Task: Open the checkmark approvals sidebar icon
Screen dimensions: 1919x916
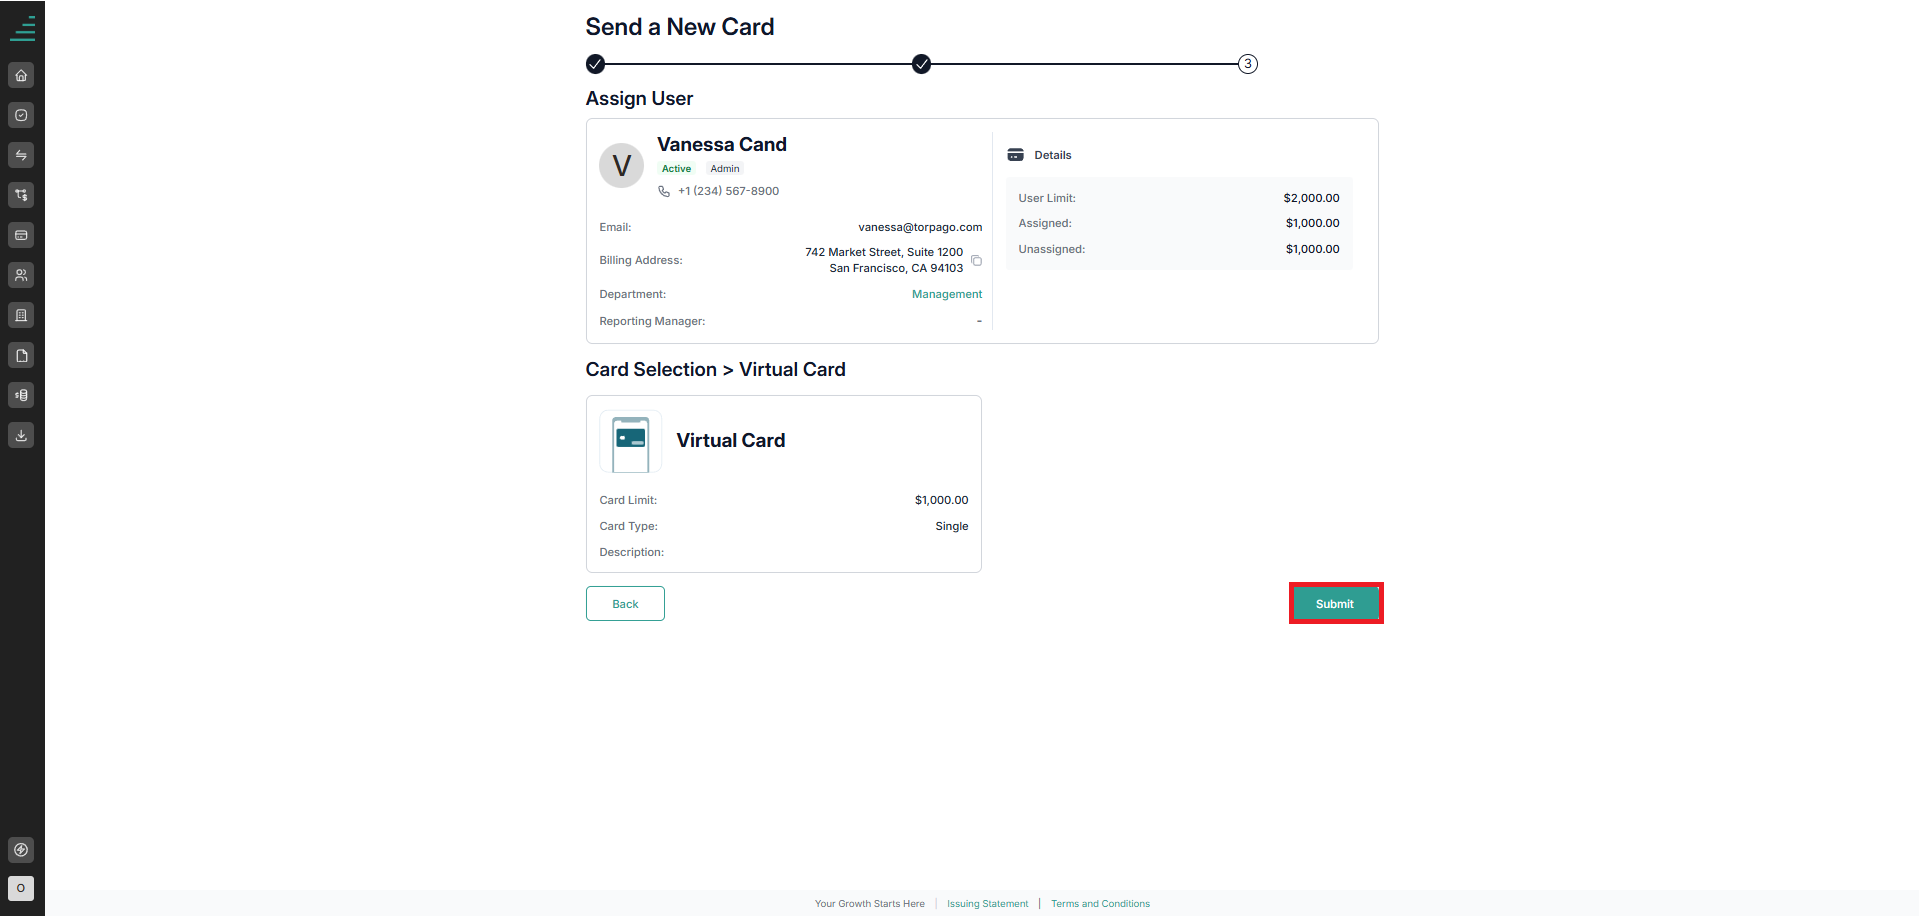Action: pos(21,115)
